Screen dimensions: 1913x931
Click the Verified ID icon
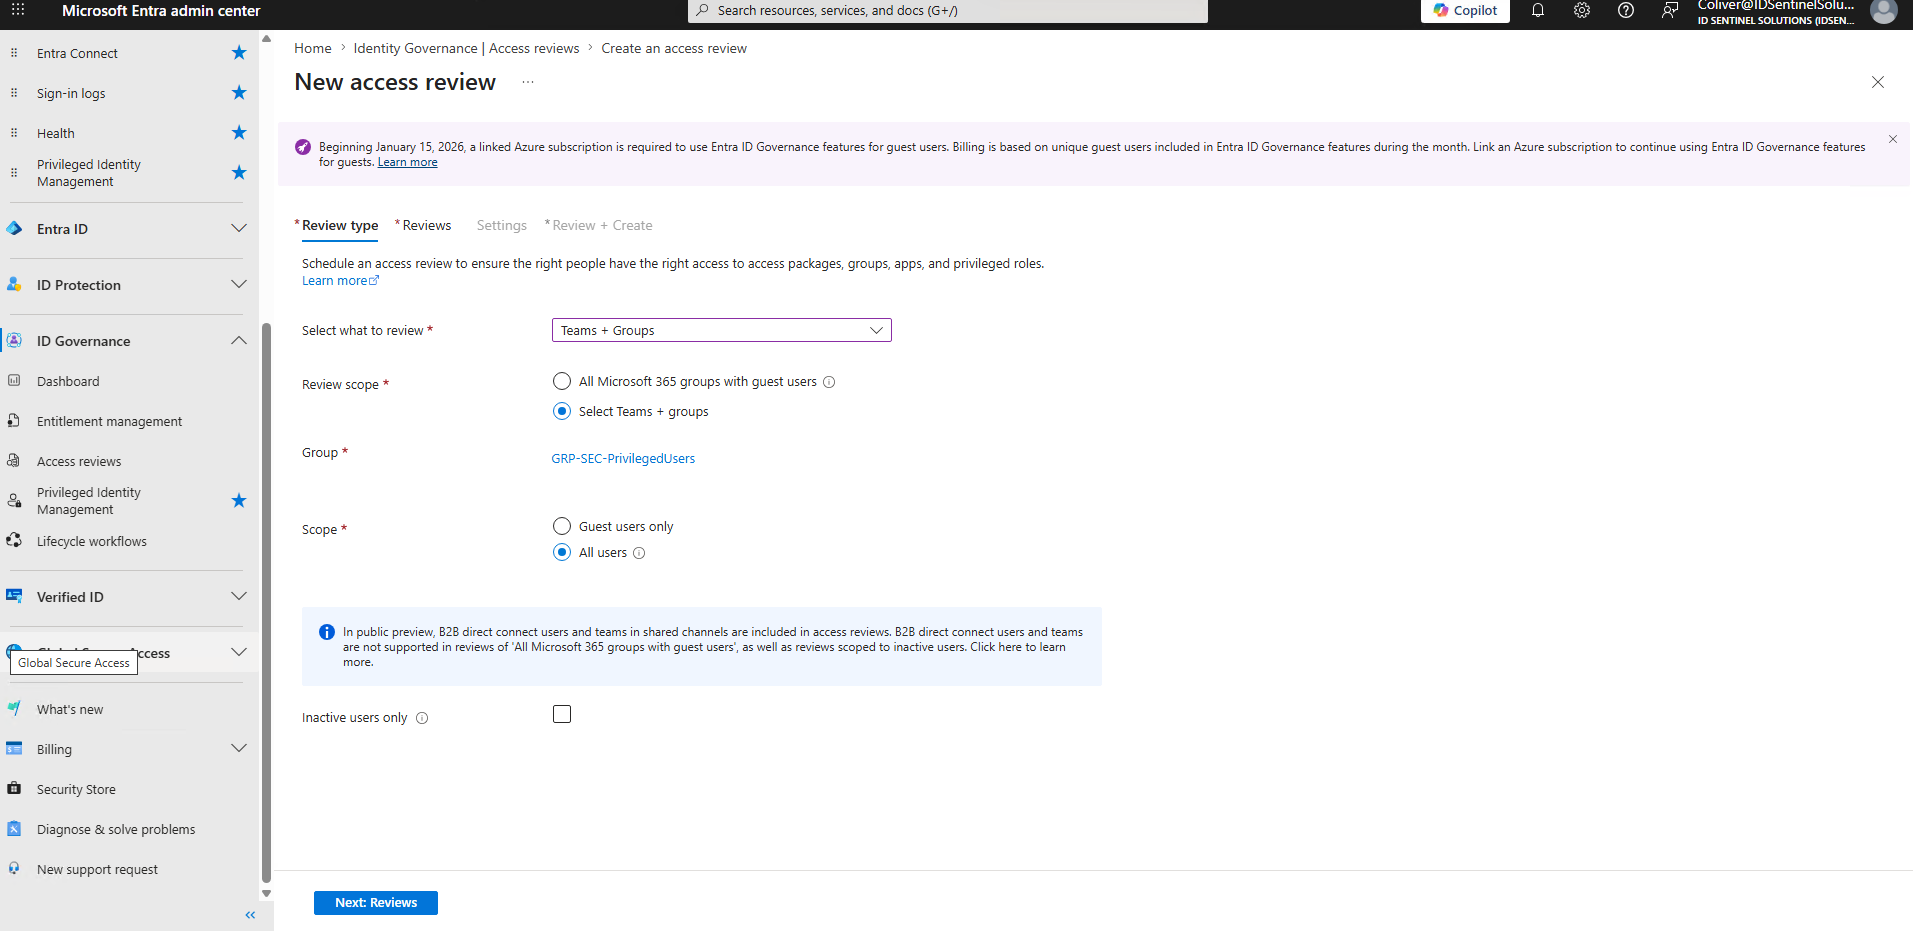[x=14, y=597]
